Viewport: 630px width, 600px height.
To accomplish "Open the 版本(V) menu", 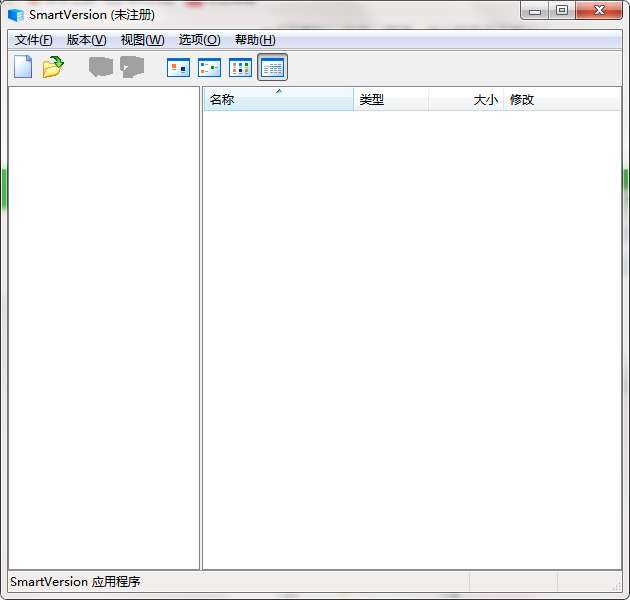I will 86,40.
